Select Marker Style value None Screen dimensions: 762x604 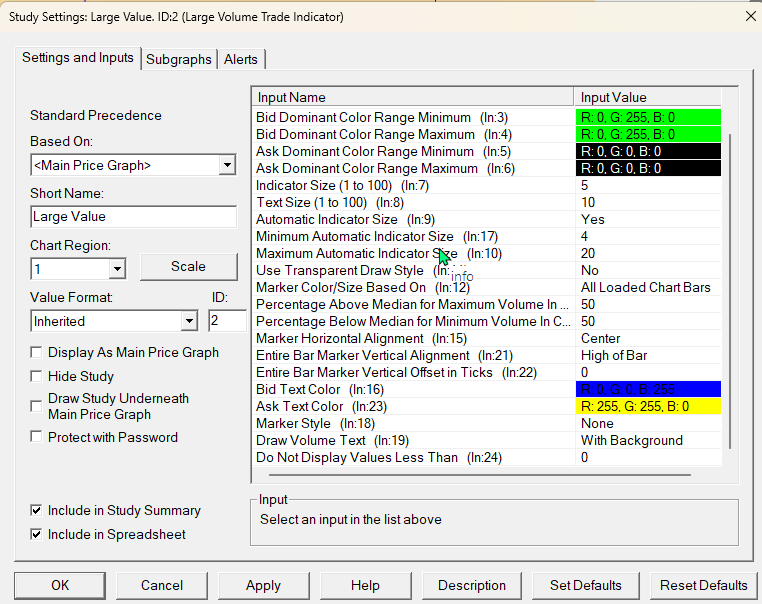pos(648,424)
